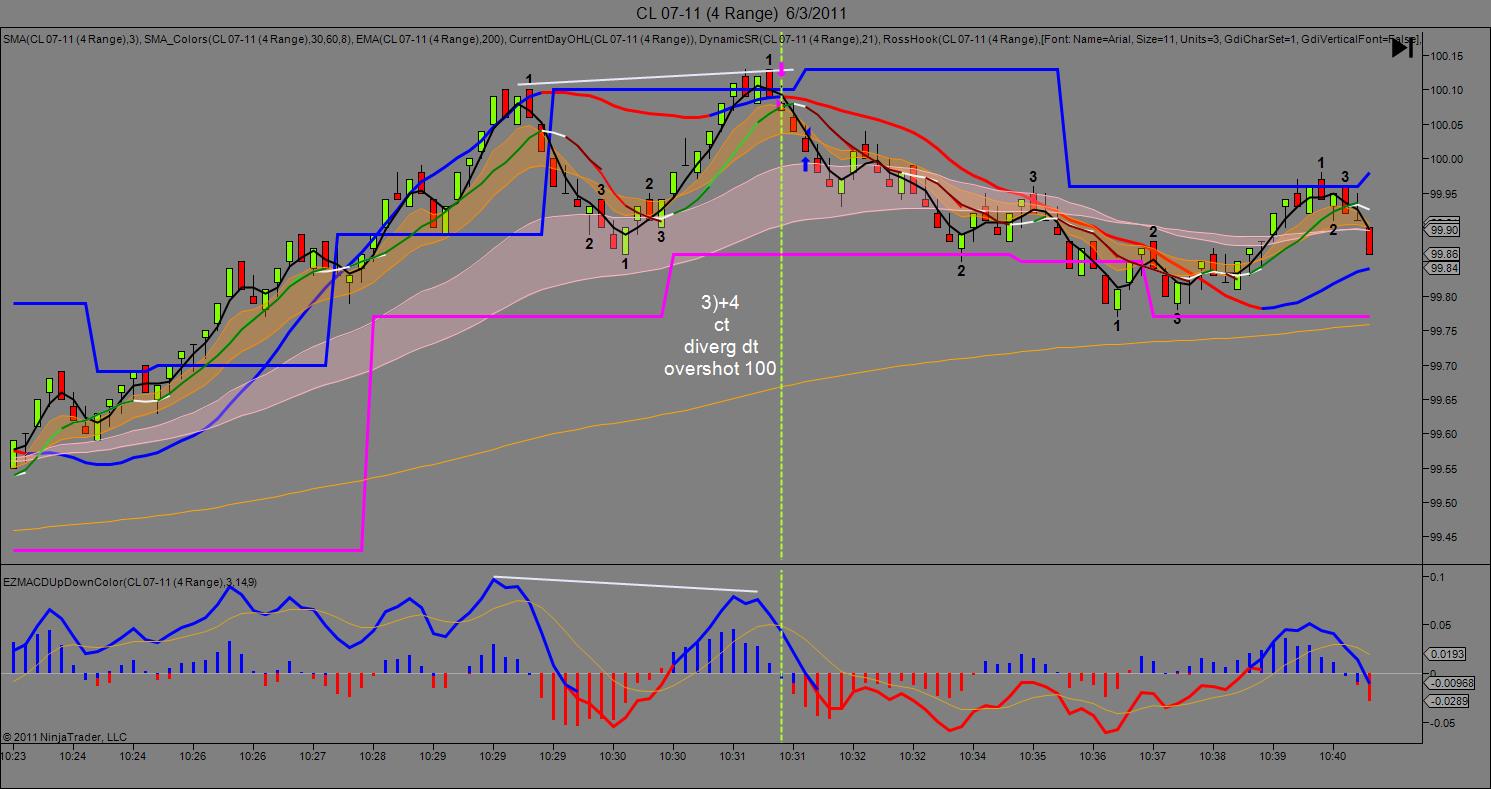Click the 10:37 time axis label
This screenshot has width=1491, height=789.
pyautogui.click(x=1154, y=757)
